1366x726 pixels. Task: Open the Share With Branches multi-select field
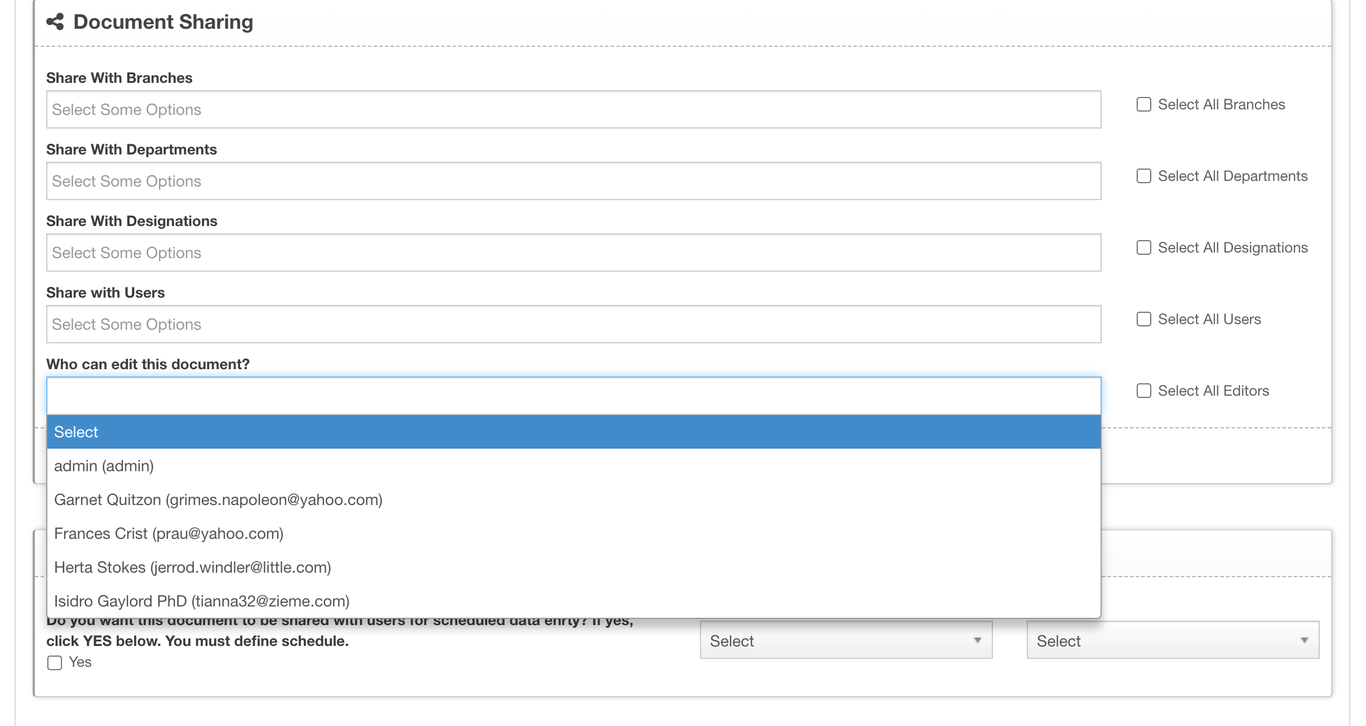tap(574, 110)
